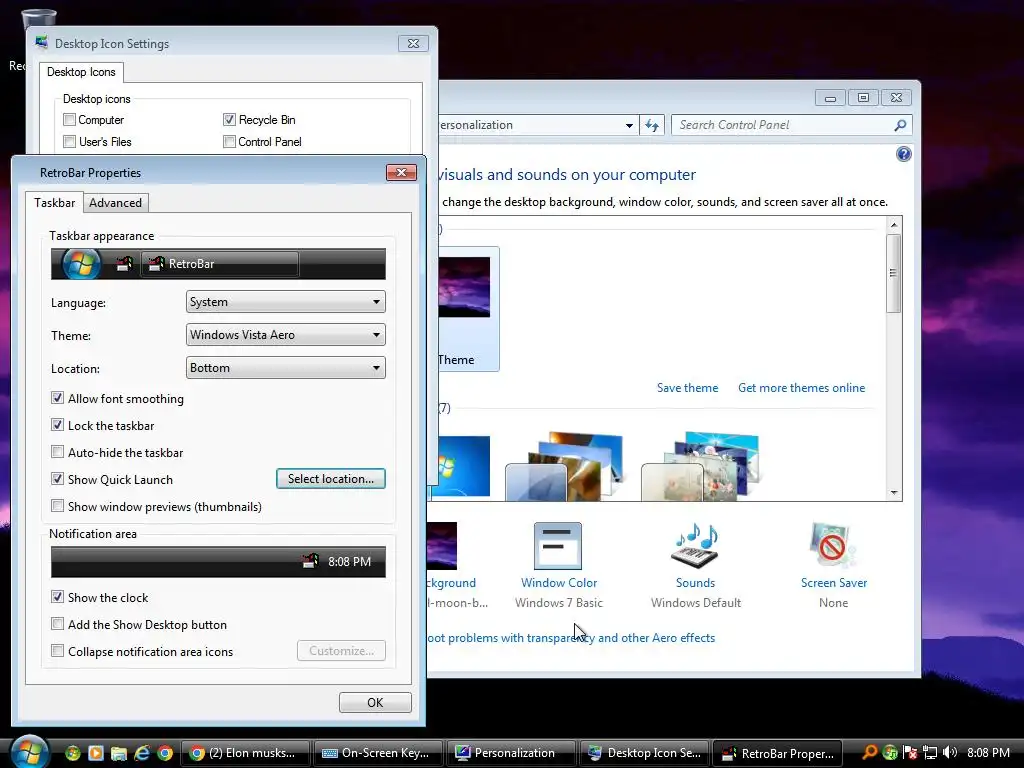Open the Aero transparency troubleshoot link
1024x768 pixels.
571,638
